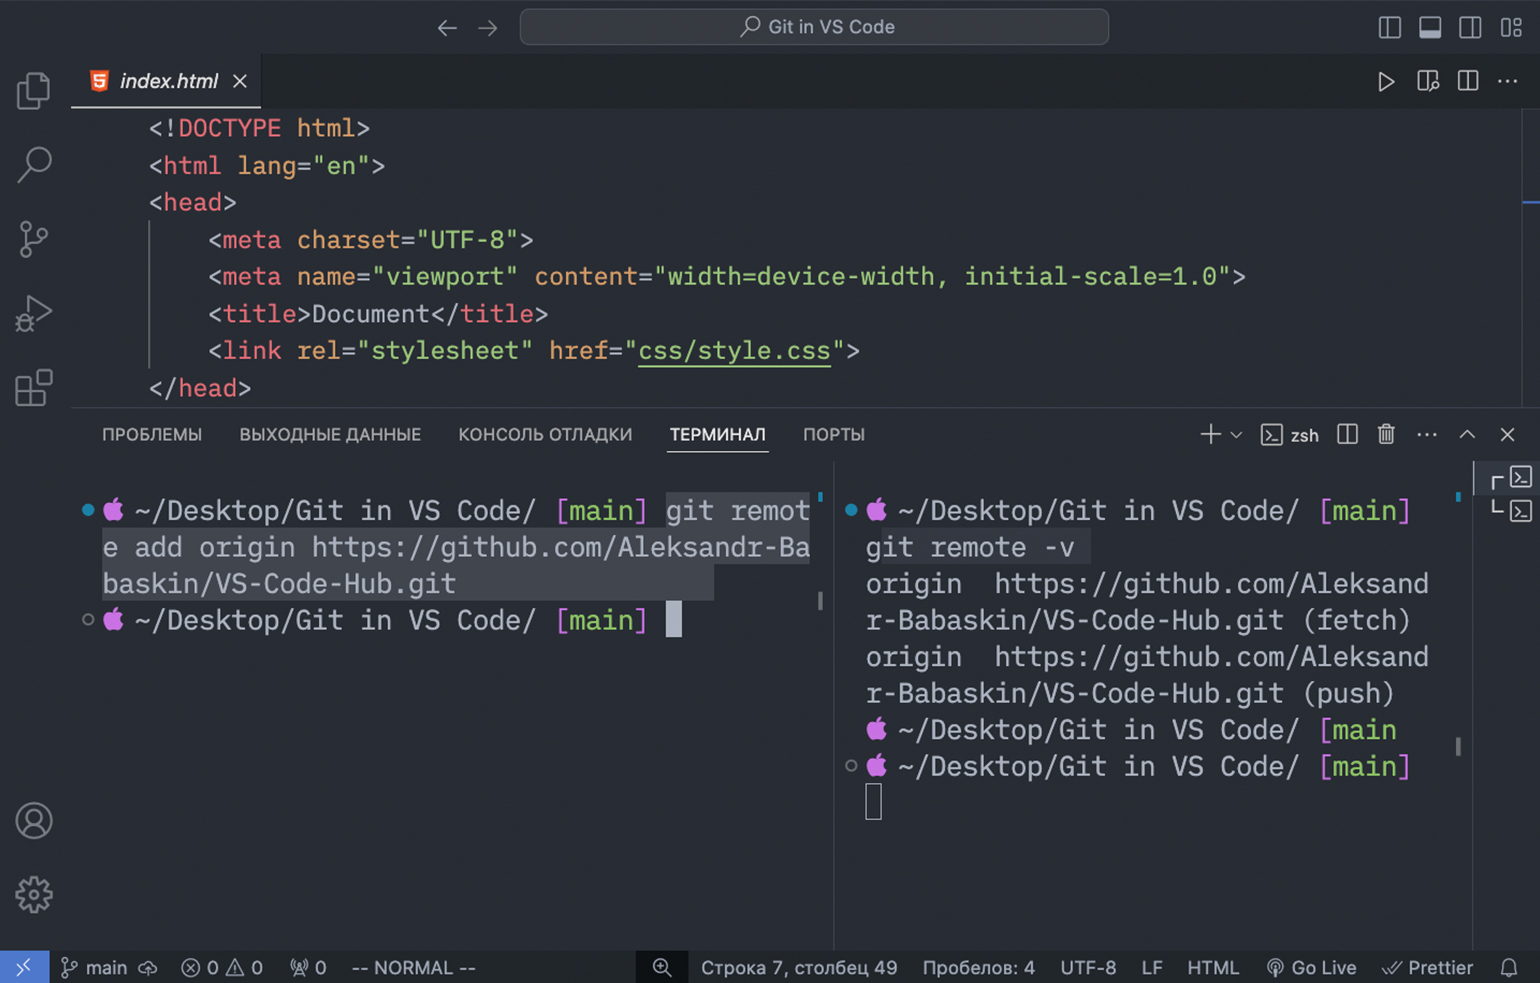Click the Git in VS Code search box
1540x983 pixels.
click(x=814, y=27)
